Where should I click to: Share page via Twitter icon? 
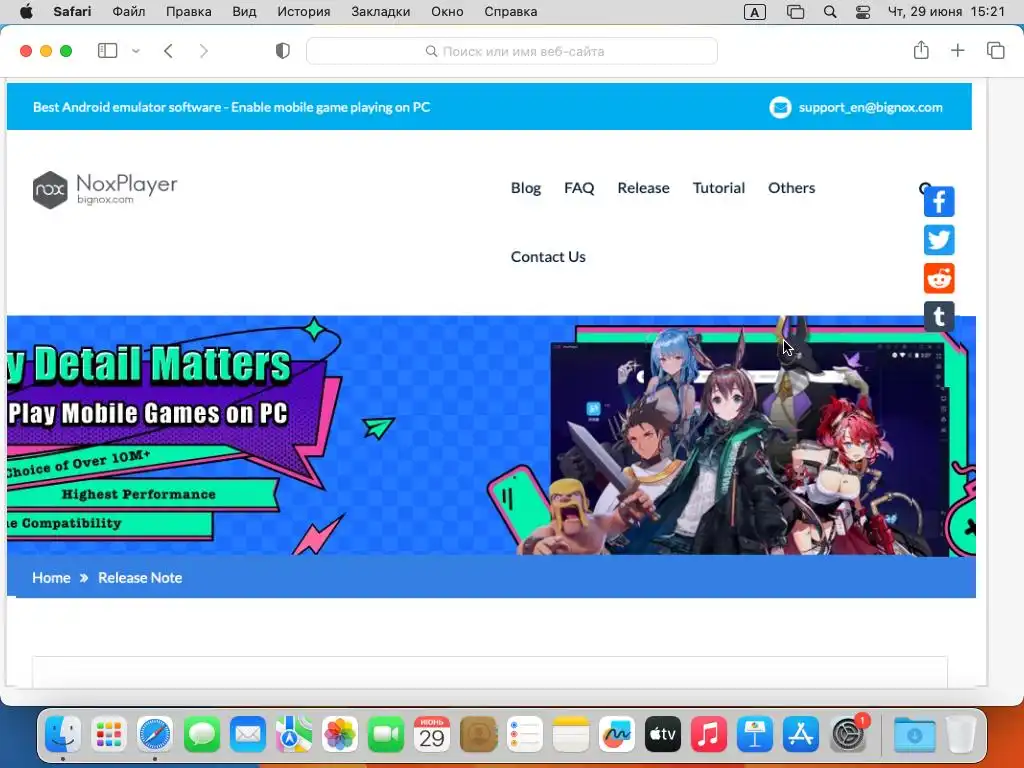coord(939,240)
